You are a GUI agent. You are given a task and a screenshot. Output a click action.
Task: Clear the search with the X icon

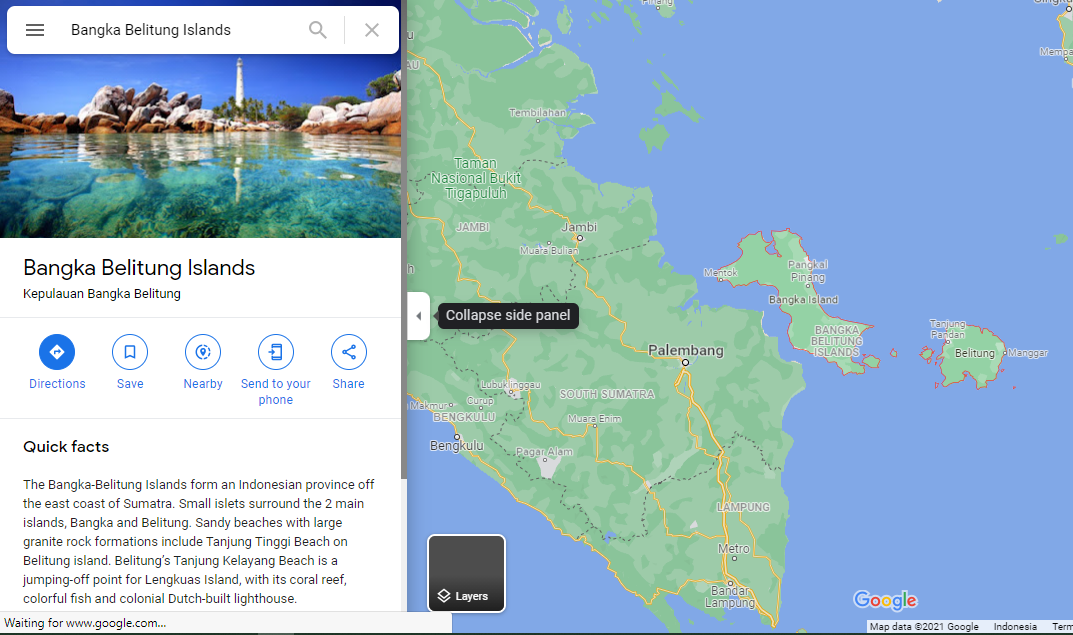pos(372,30)
